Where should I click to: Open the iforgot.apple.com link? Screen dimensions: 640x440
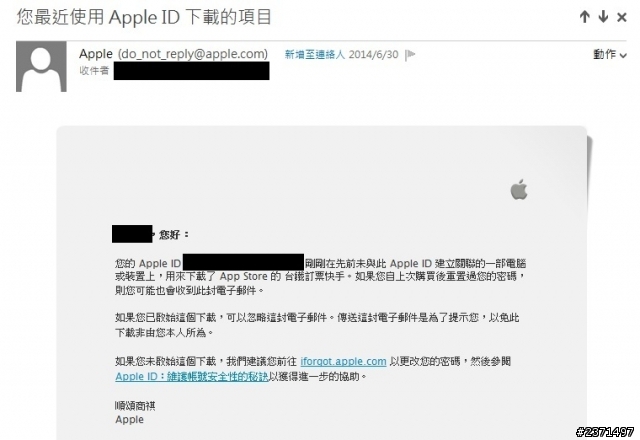point(343,362)
